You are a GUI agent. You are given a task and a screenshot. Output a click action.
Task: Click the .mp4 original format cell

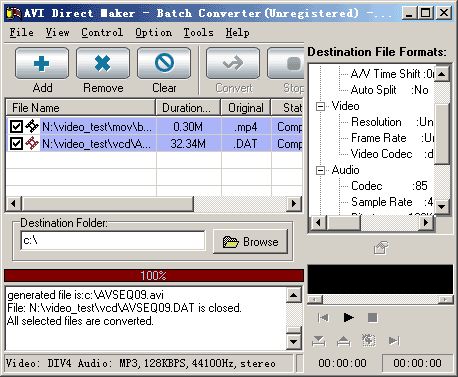246,127
